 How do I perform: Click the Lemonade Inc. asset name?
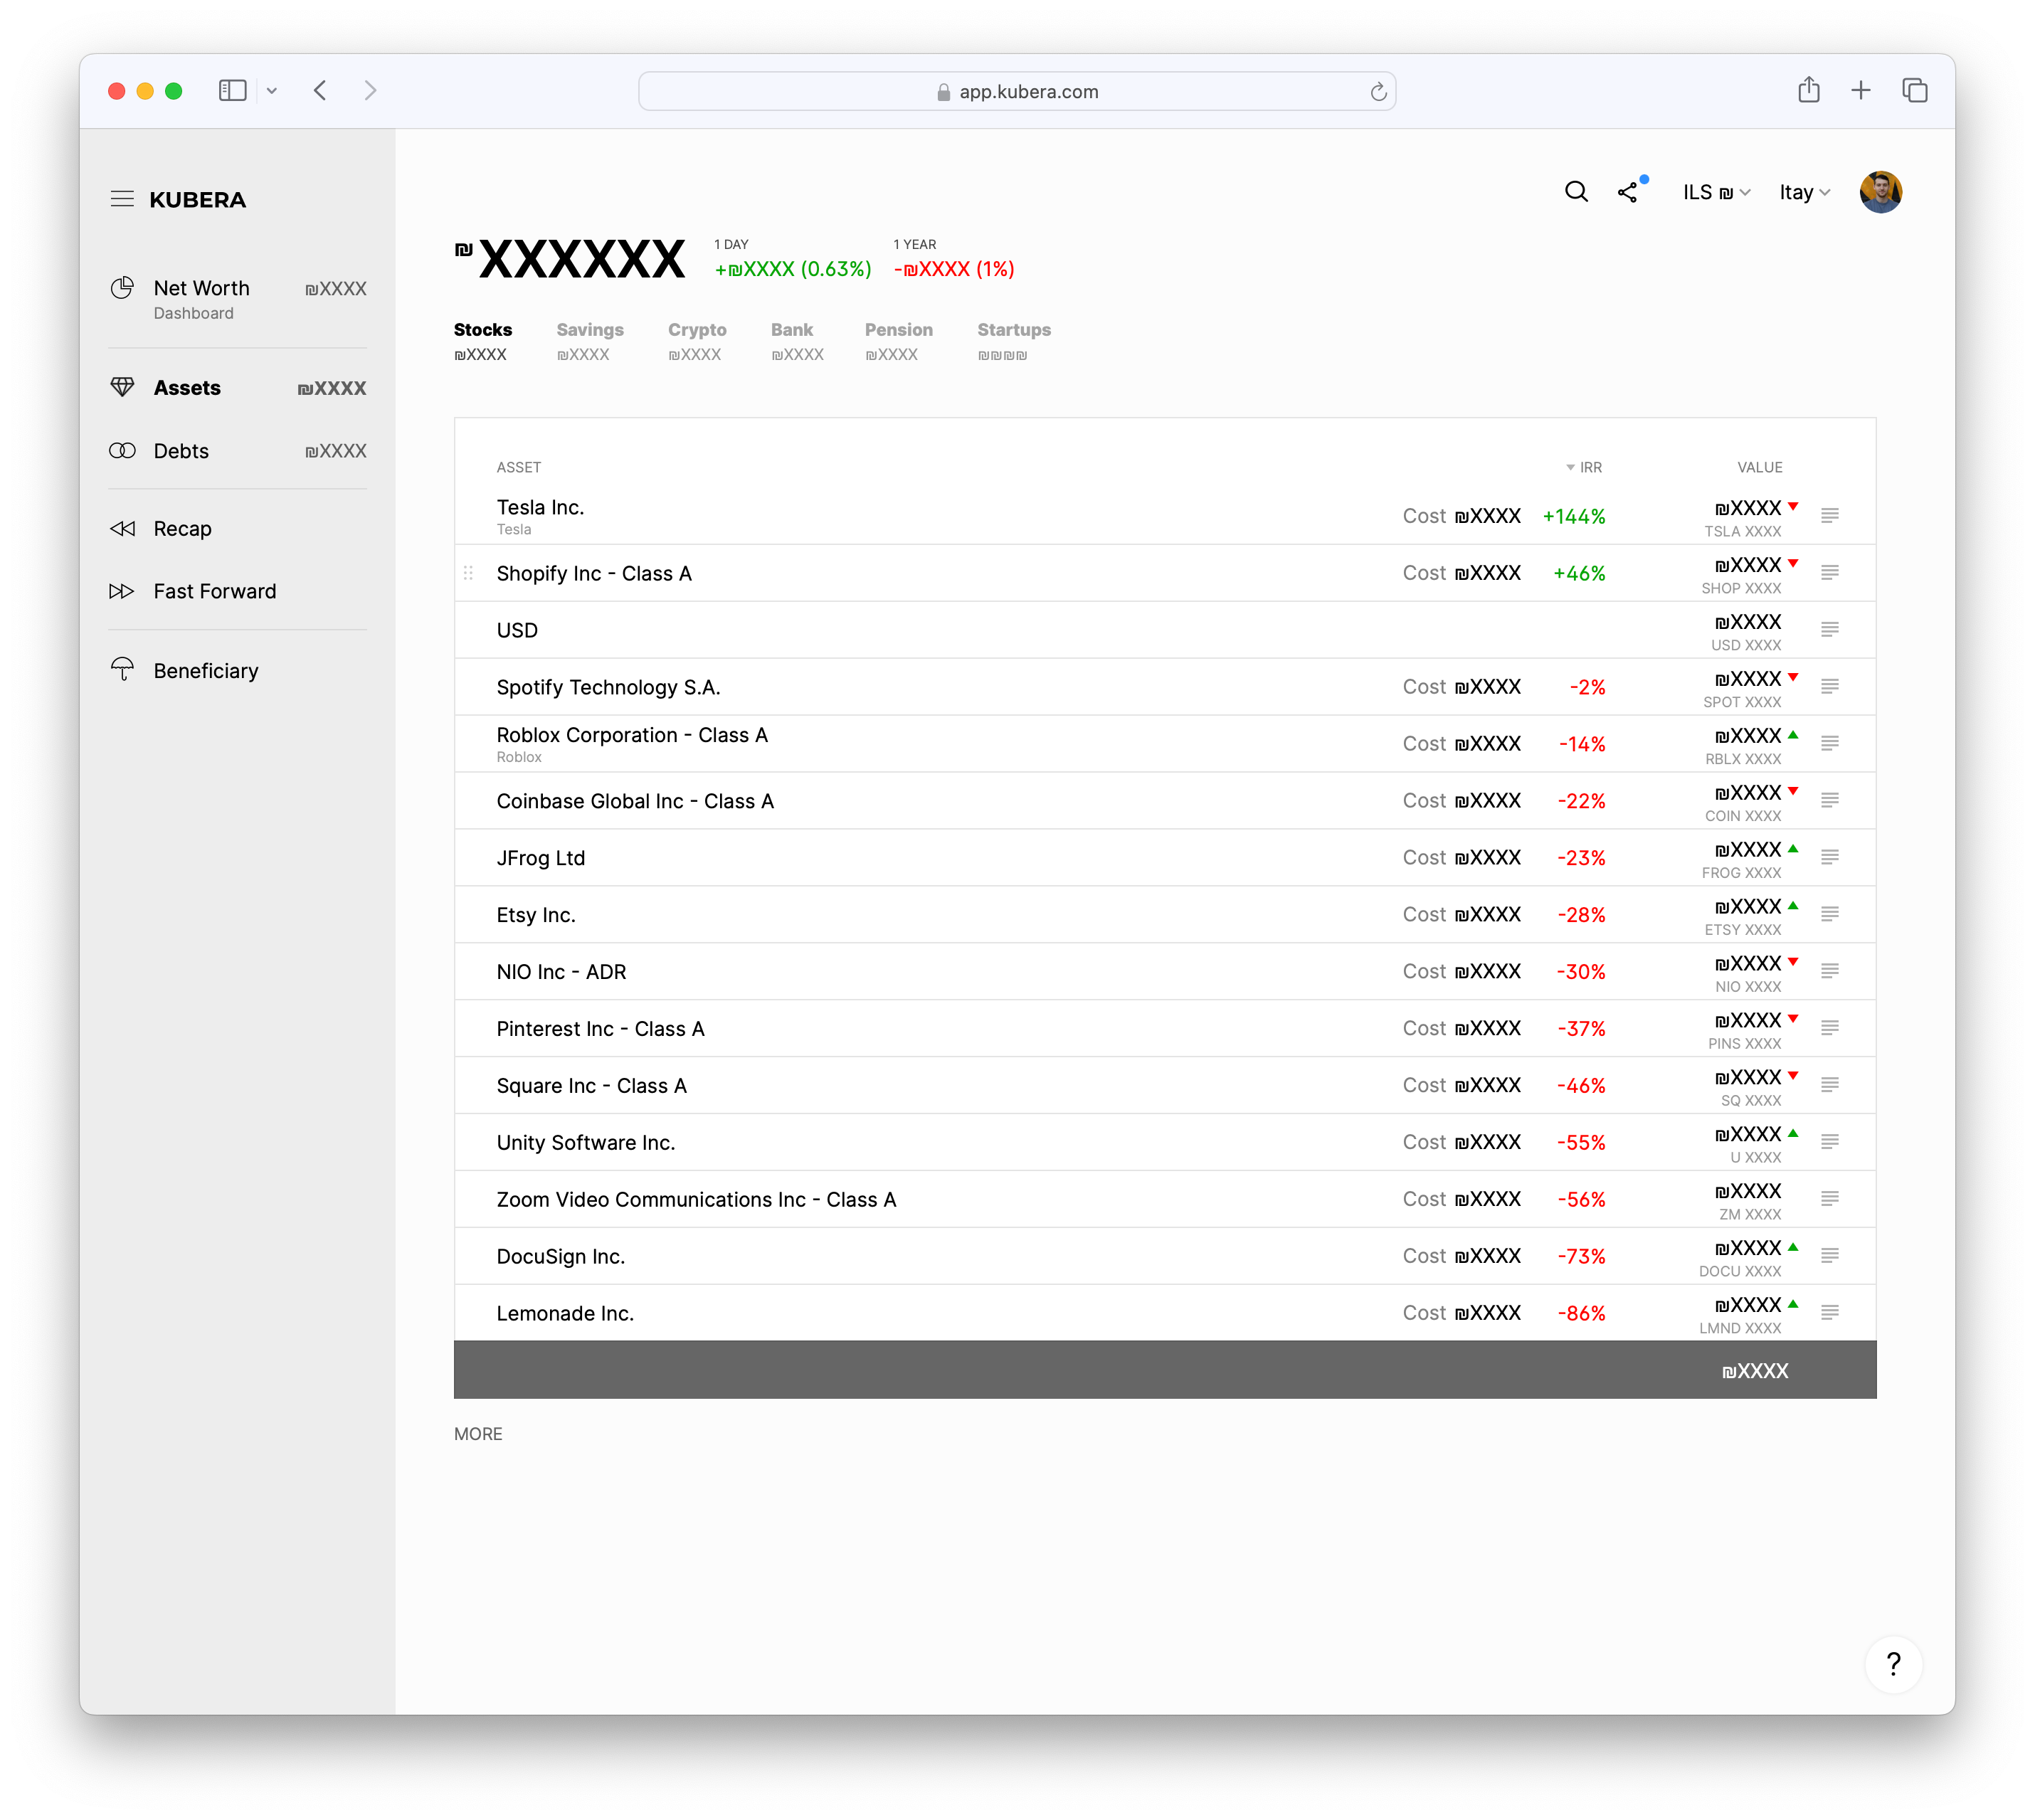click(565, 1313)
